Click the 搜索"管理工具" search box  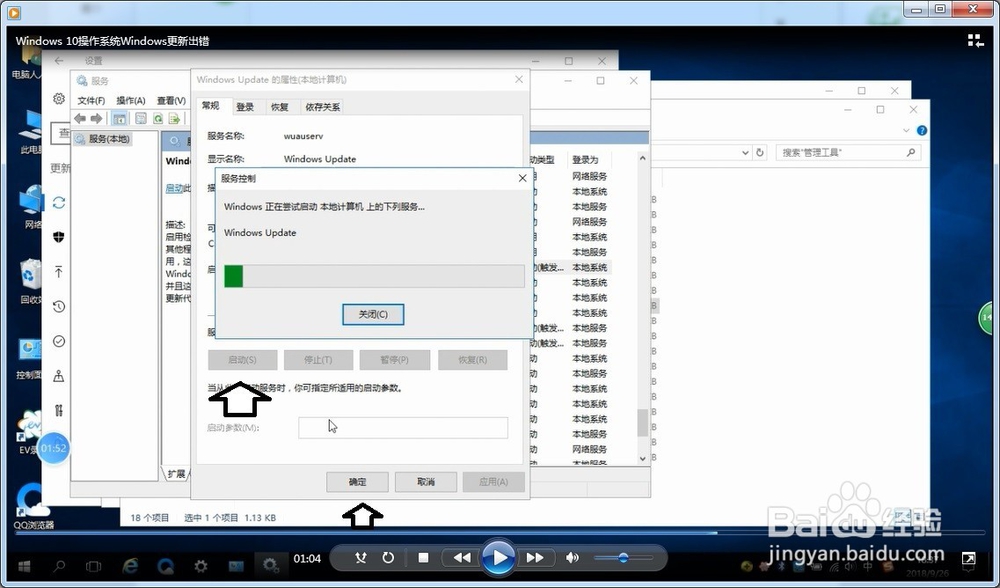(x=848, y=152)
